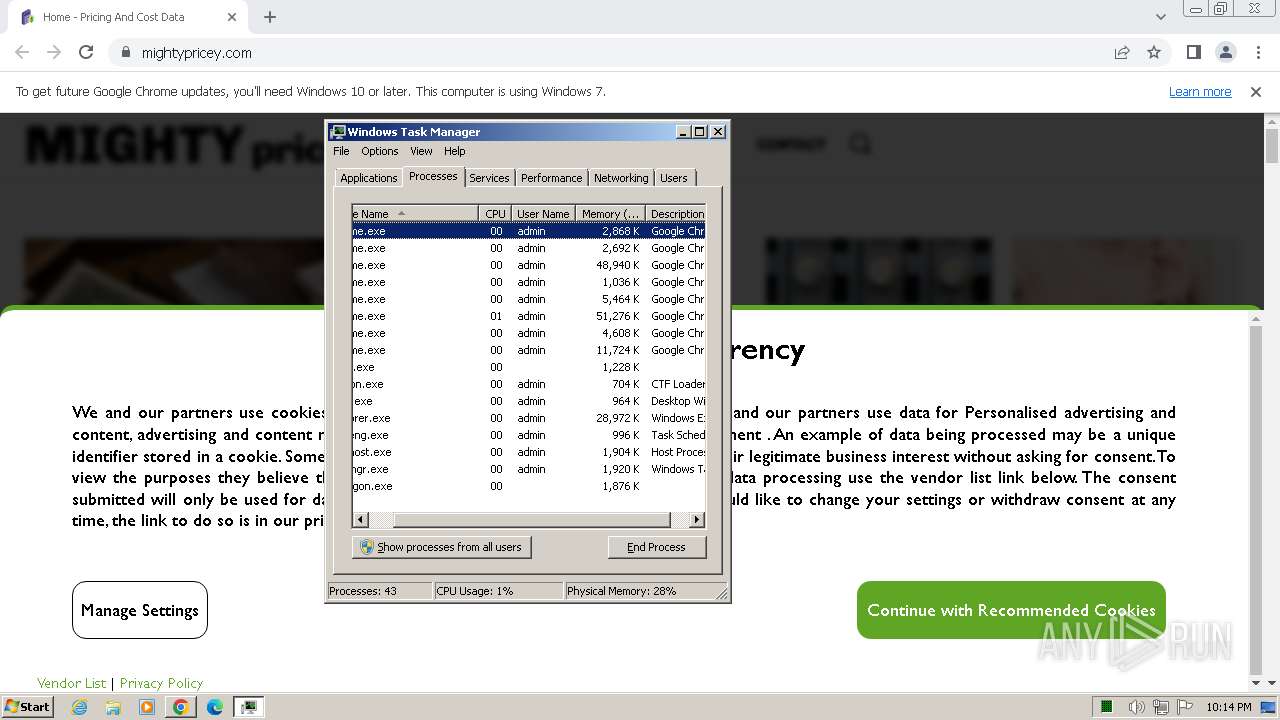
Task: Switch to the Services tab
Action: (489, 178)
